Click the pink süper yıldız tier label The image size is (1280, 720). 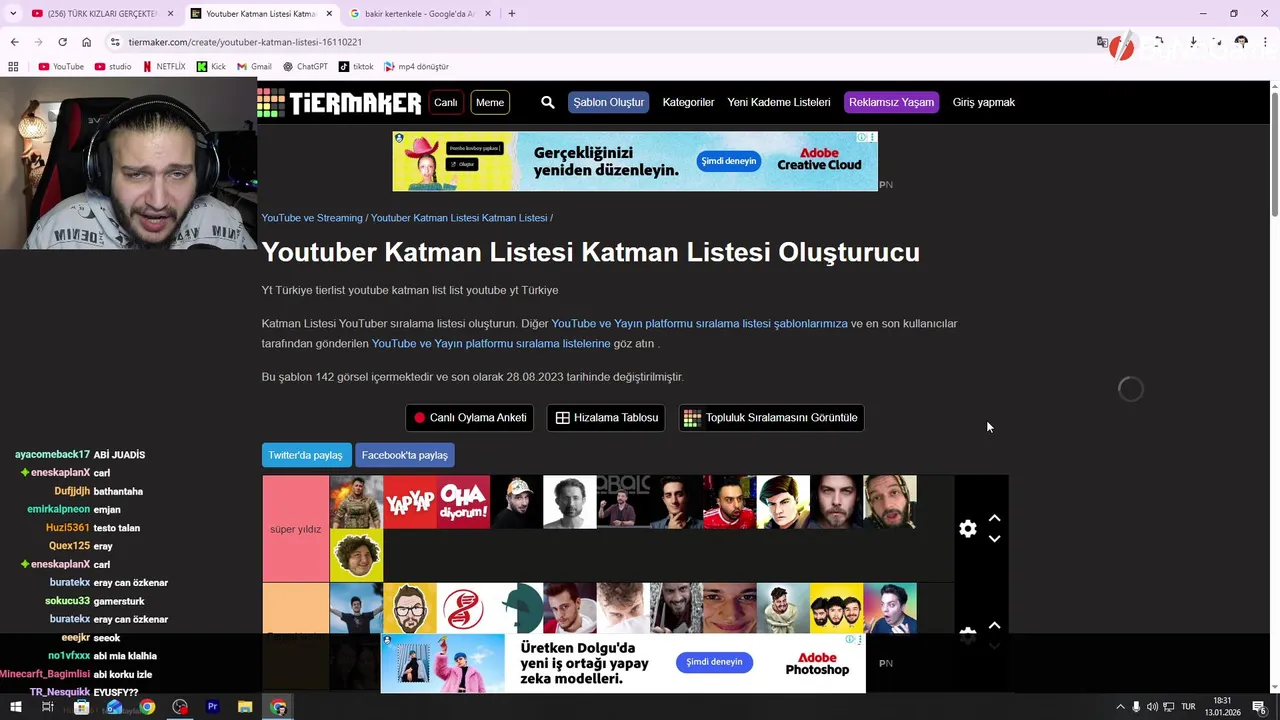tap(296, 529)
